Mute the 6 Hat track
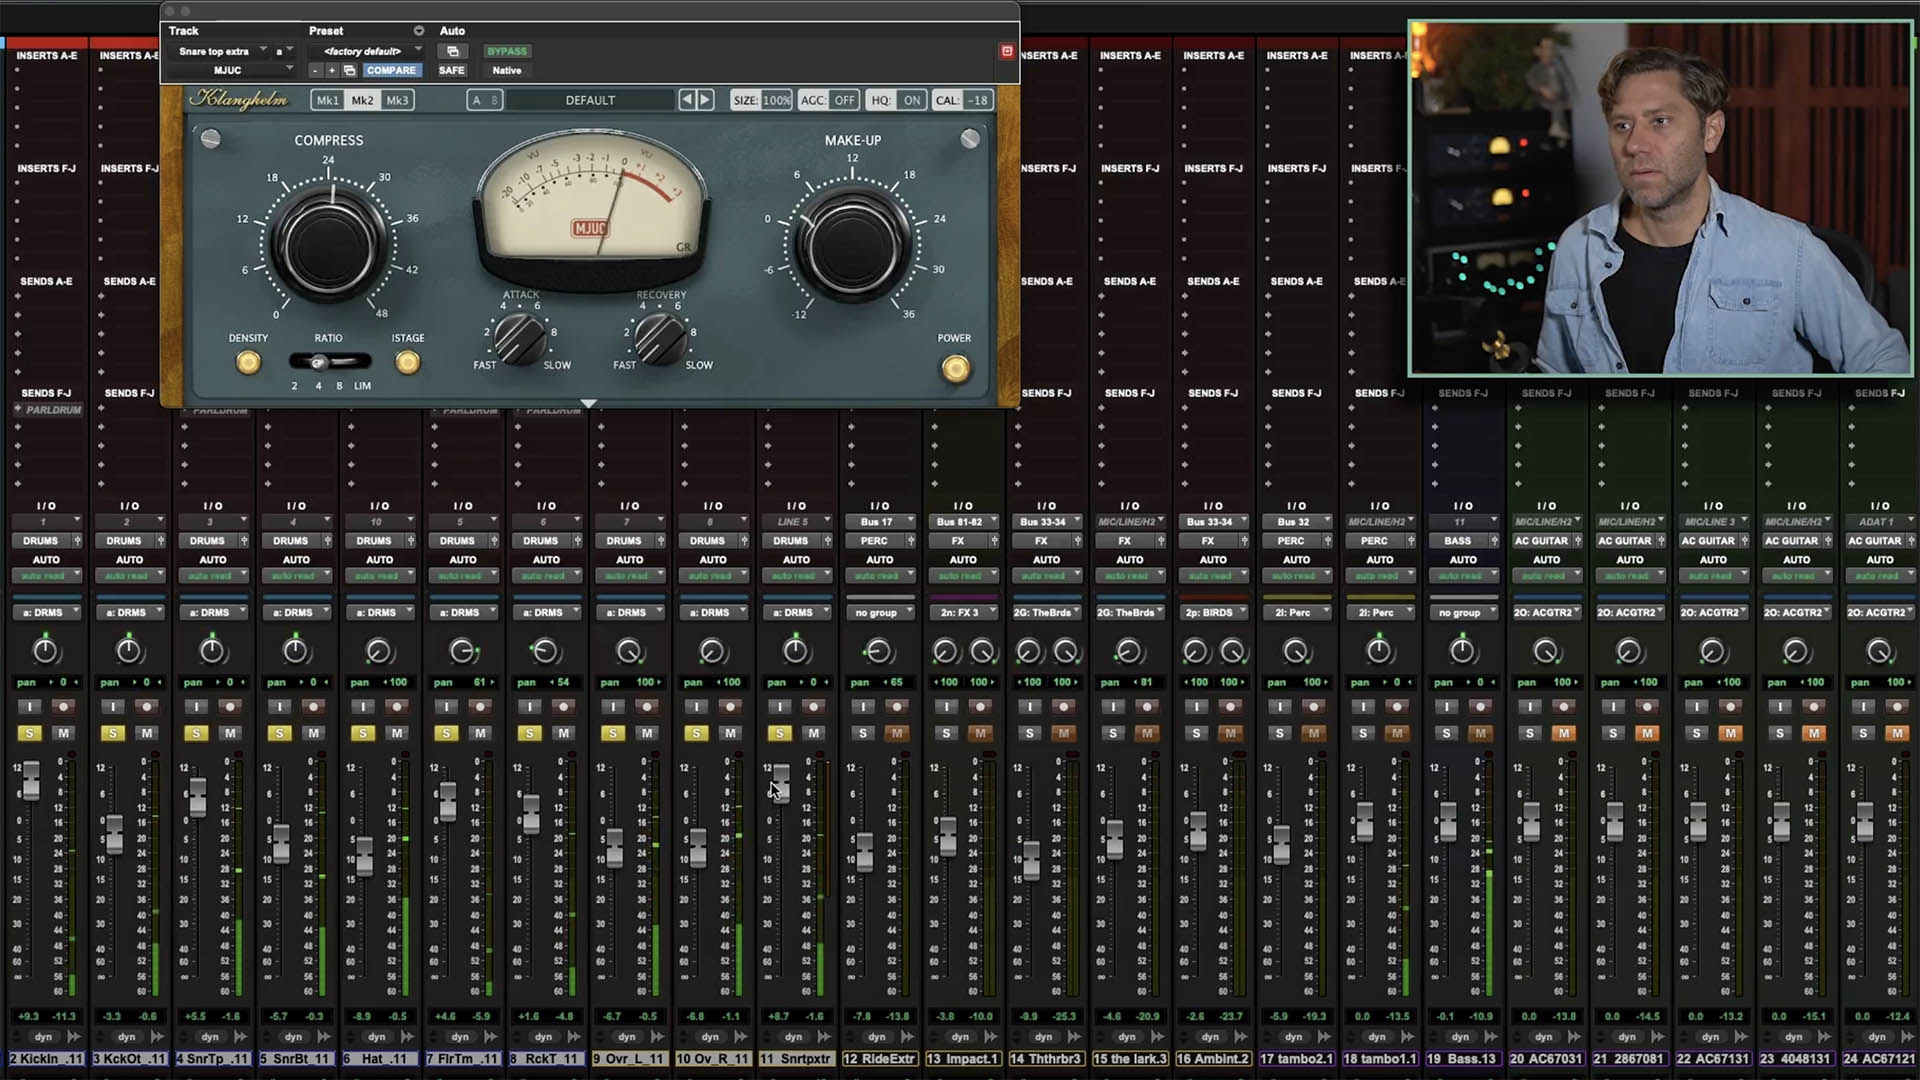1920x1080 pixels. (x=397, y=733)
